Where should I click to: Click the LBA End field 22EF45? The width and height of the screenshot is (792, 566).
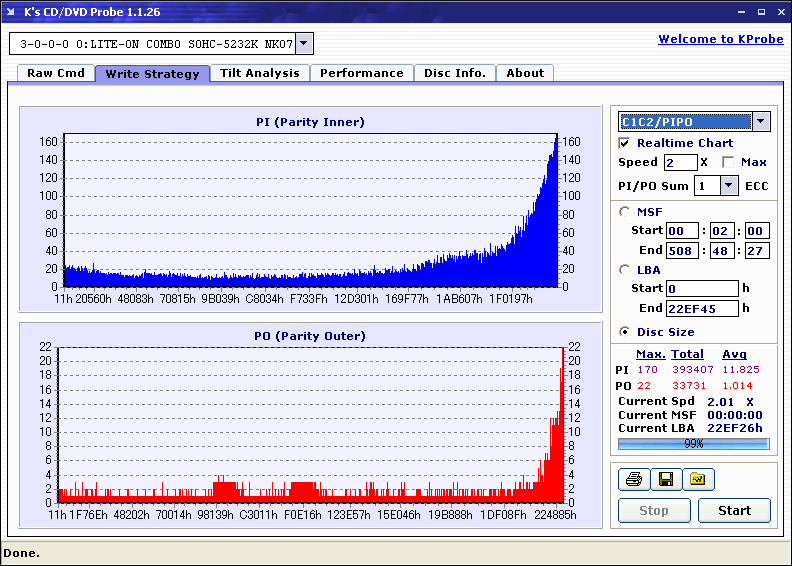click(x=702, y=308)
